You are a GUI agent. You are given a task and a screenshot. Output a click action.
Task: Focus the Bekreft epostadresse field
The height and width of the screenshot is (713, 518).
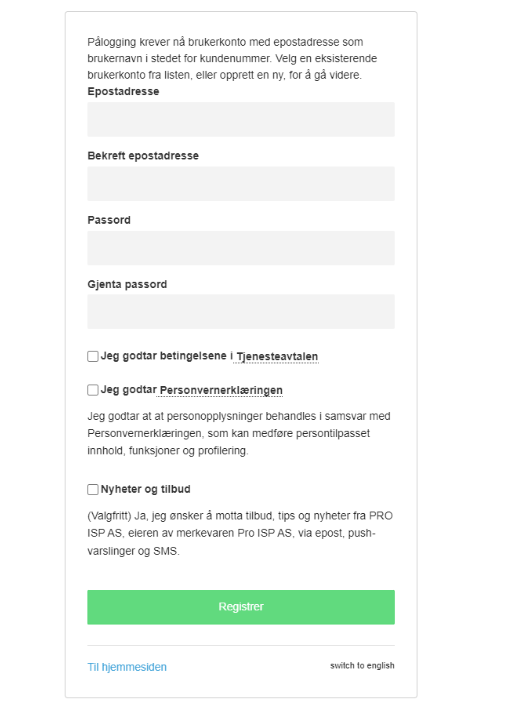pos(241,183)
